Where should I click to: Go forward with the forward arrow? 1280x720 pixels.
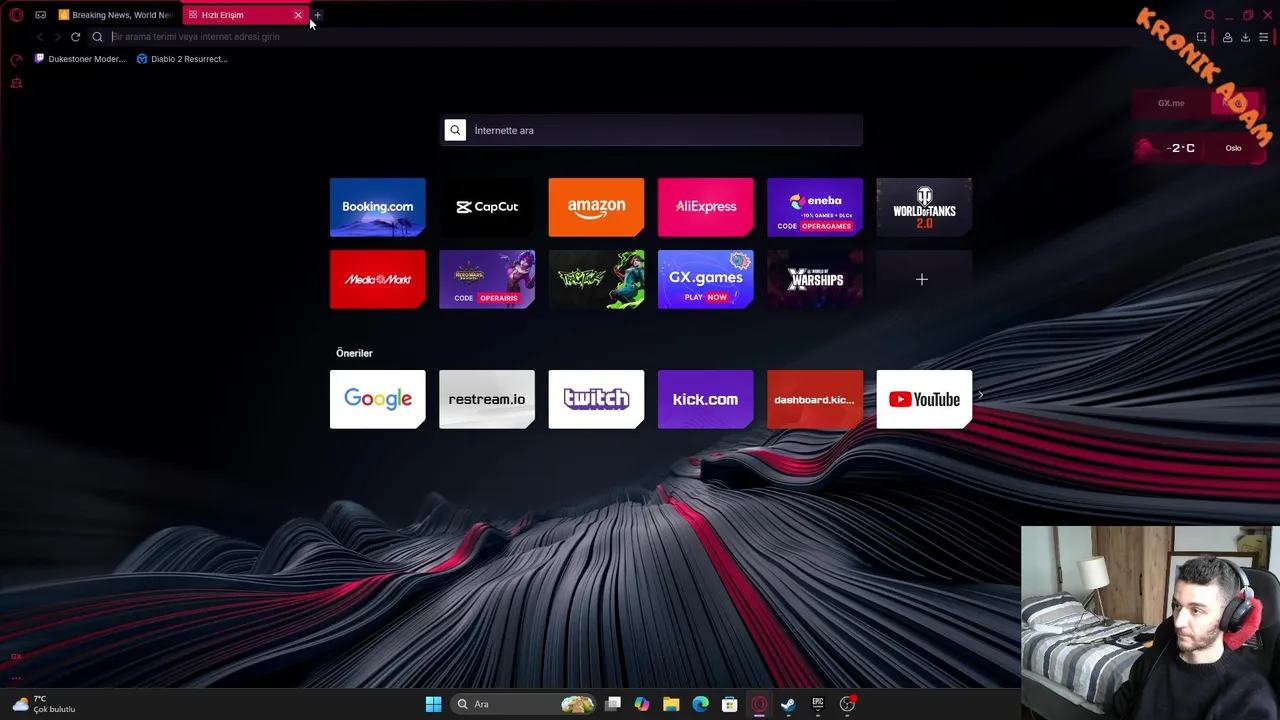coord(57,37)
